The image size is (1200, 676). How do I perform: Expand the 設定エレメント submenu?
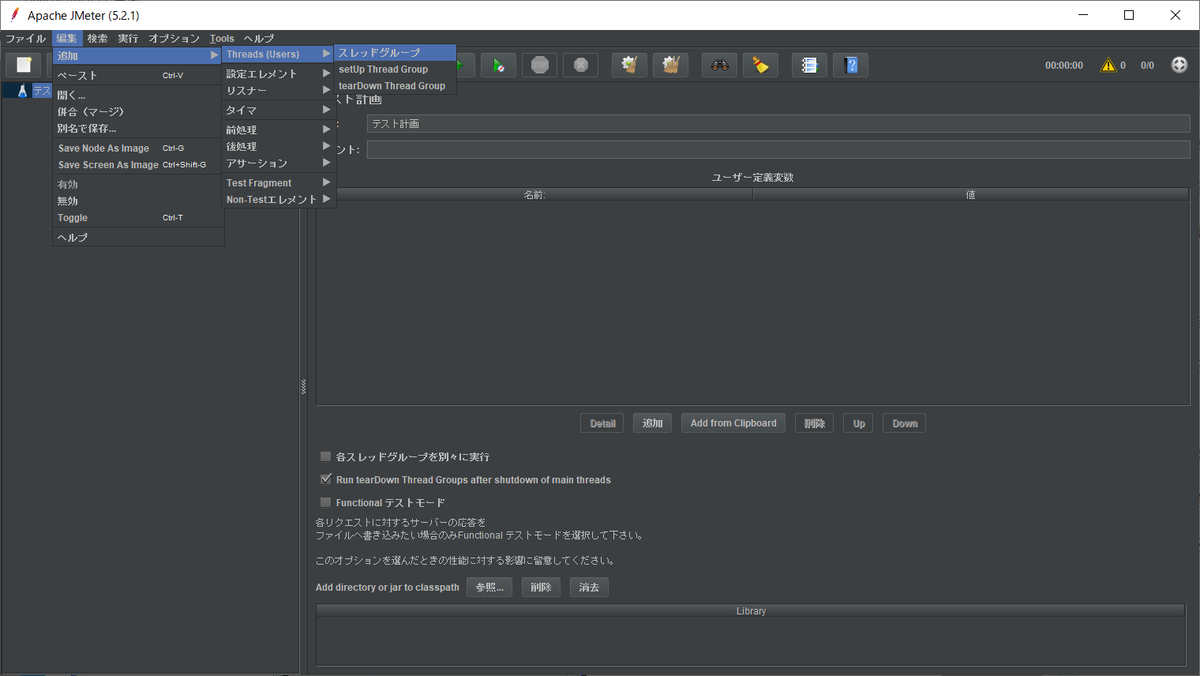tap(278, 74)
